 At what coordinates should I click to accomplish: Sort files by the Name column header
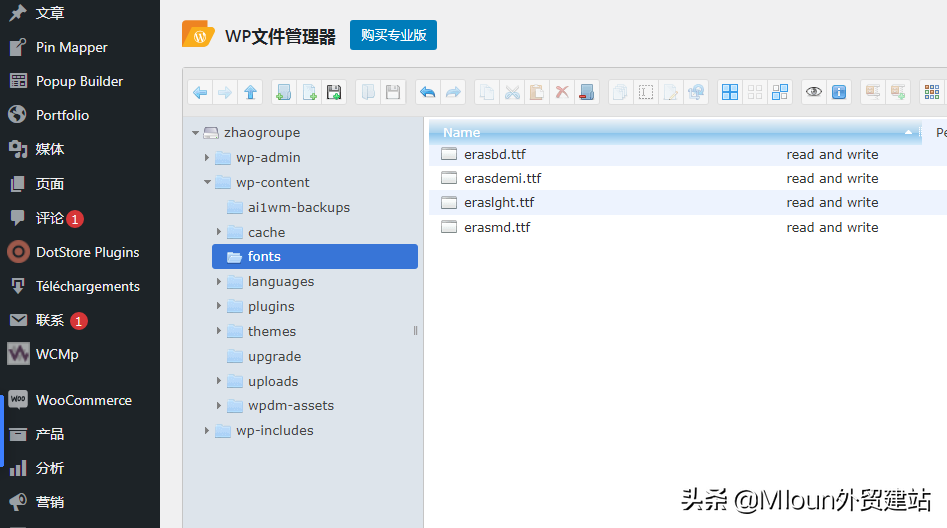click(675, 132)
